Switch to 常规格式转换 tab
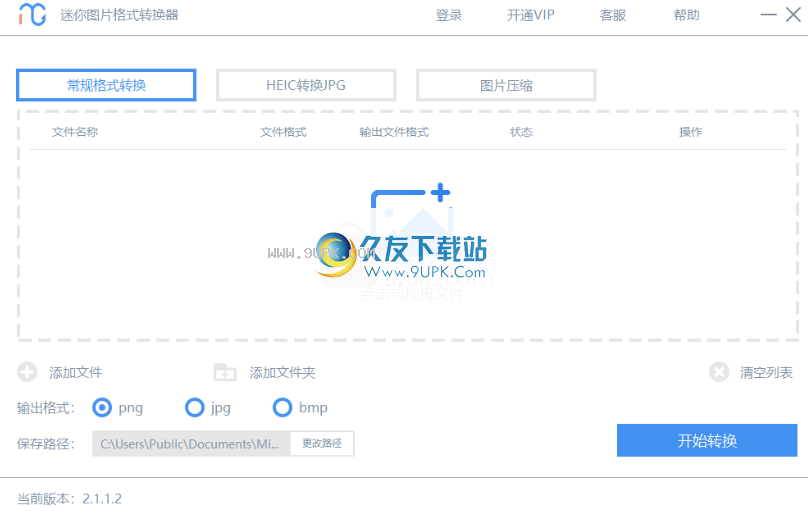The image size is (808, 511). [106, 85]
